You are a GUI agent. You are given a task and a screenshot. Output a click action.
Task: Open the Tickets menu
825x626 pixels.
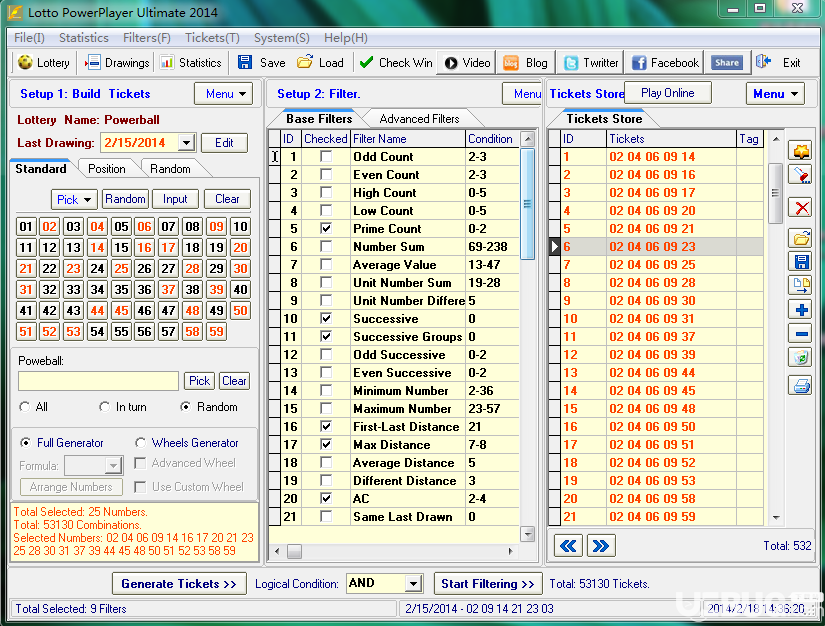213,38
